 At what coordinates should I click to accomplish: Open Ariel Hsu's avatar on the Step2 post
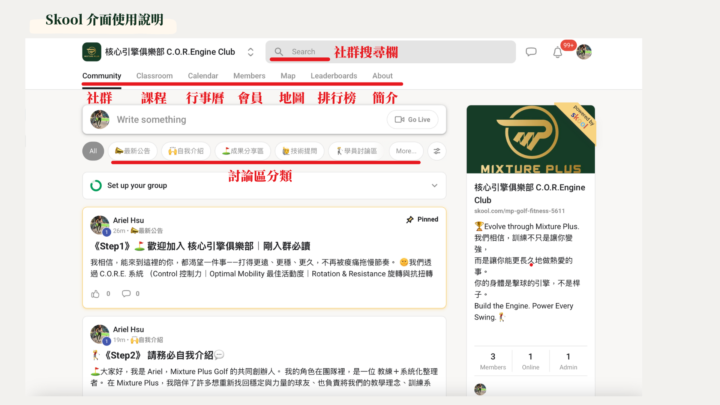100,334
